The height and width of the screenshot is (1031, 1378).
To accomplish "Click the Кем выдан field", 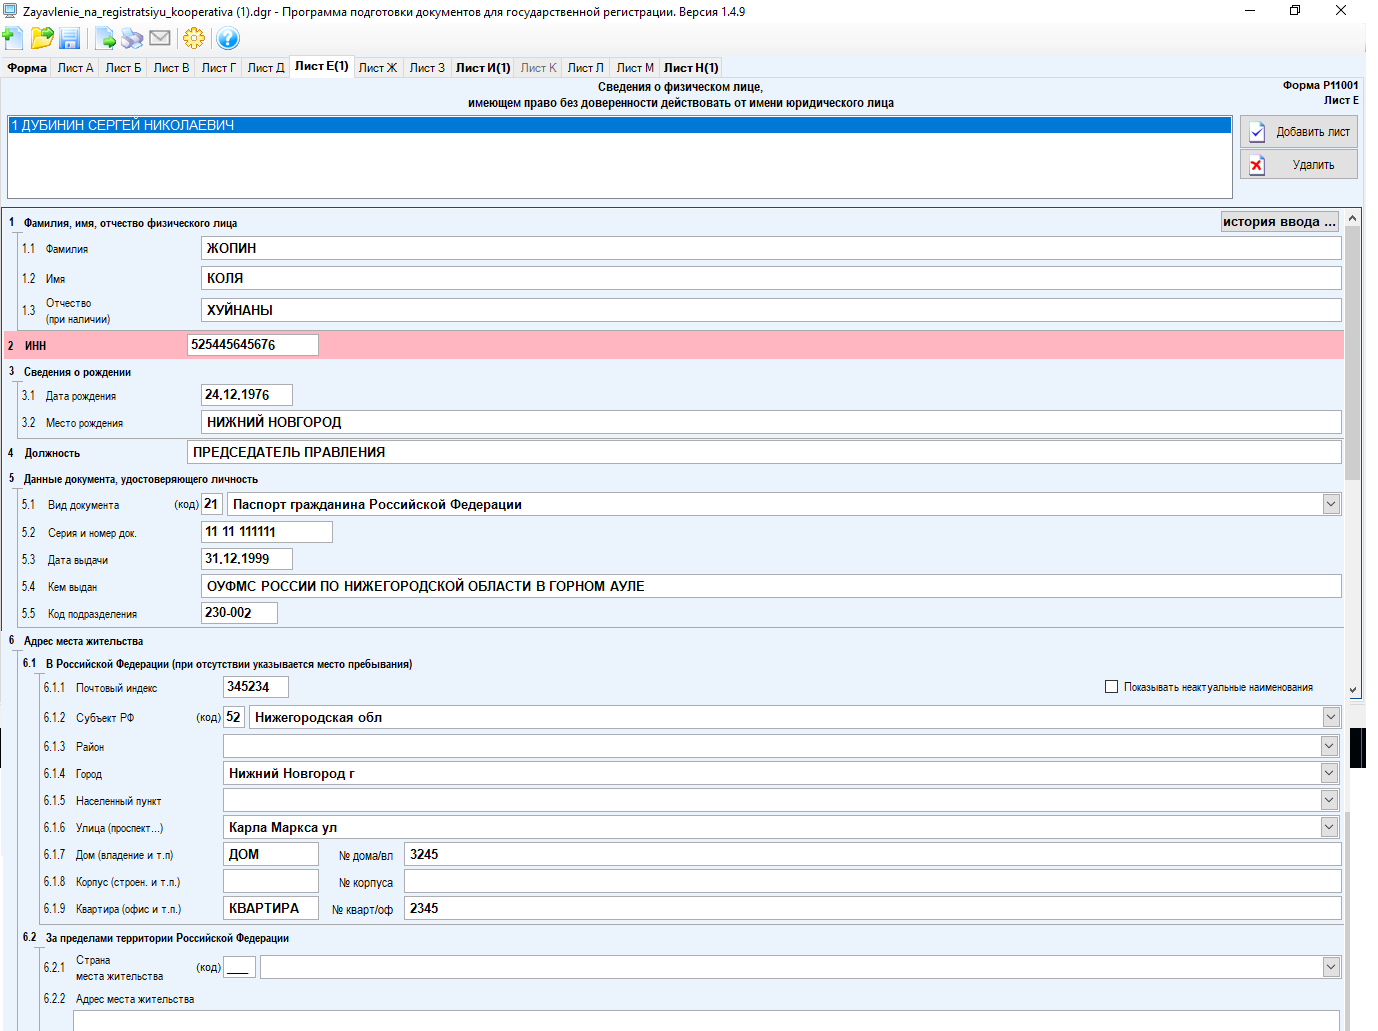I will 771,586.
